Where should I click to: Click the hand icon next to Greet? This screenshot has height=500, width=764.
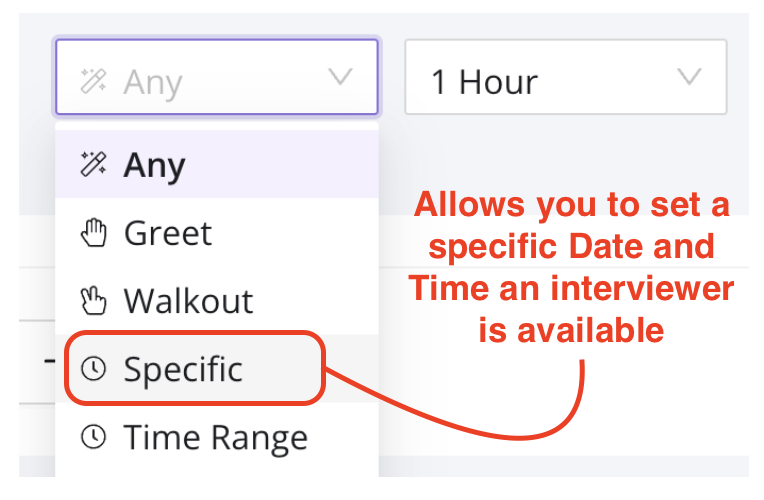[x=93, y=233]
